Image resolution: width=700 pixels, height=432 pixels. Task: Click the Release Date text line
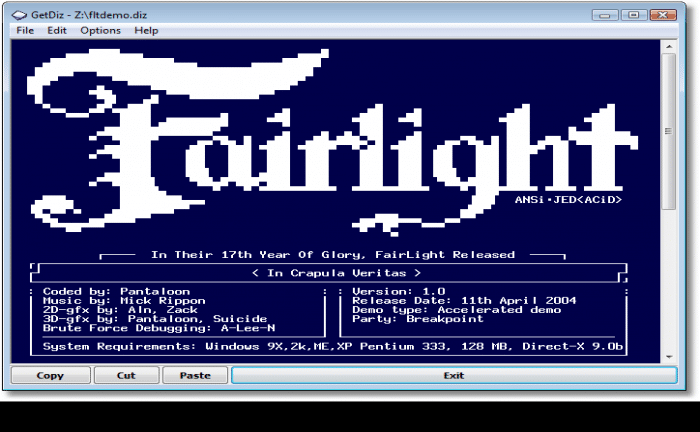point(464,300)
